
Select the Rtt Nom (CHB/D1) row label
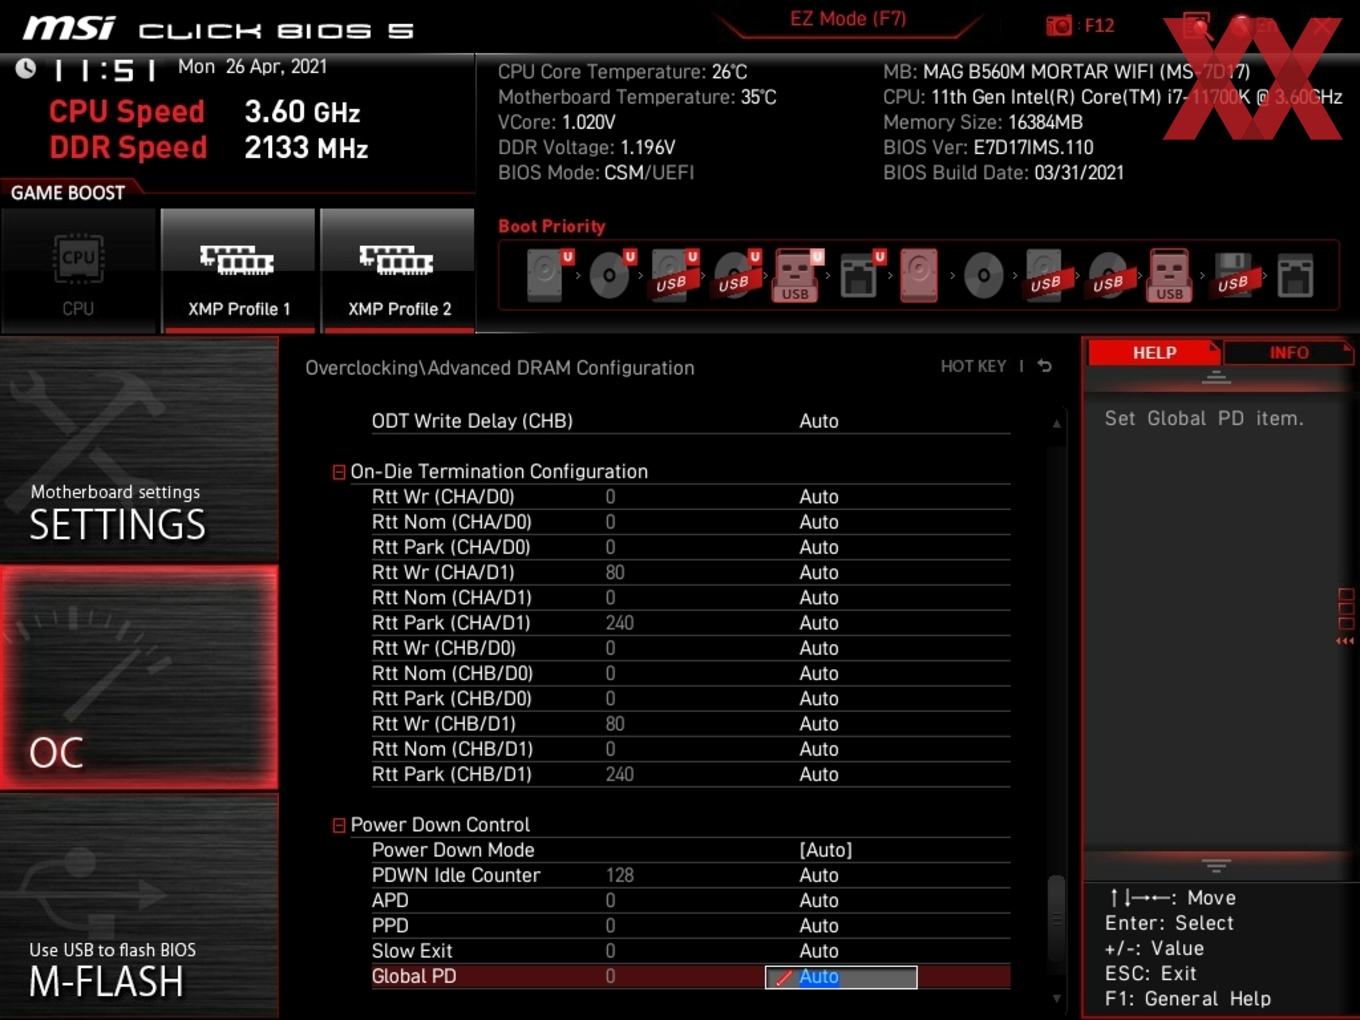452,749
